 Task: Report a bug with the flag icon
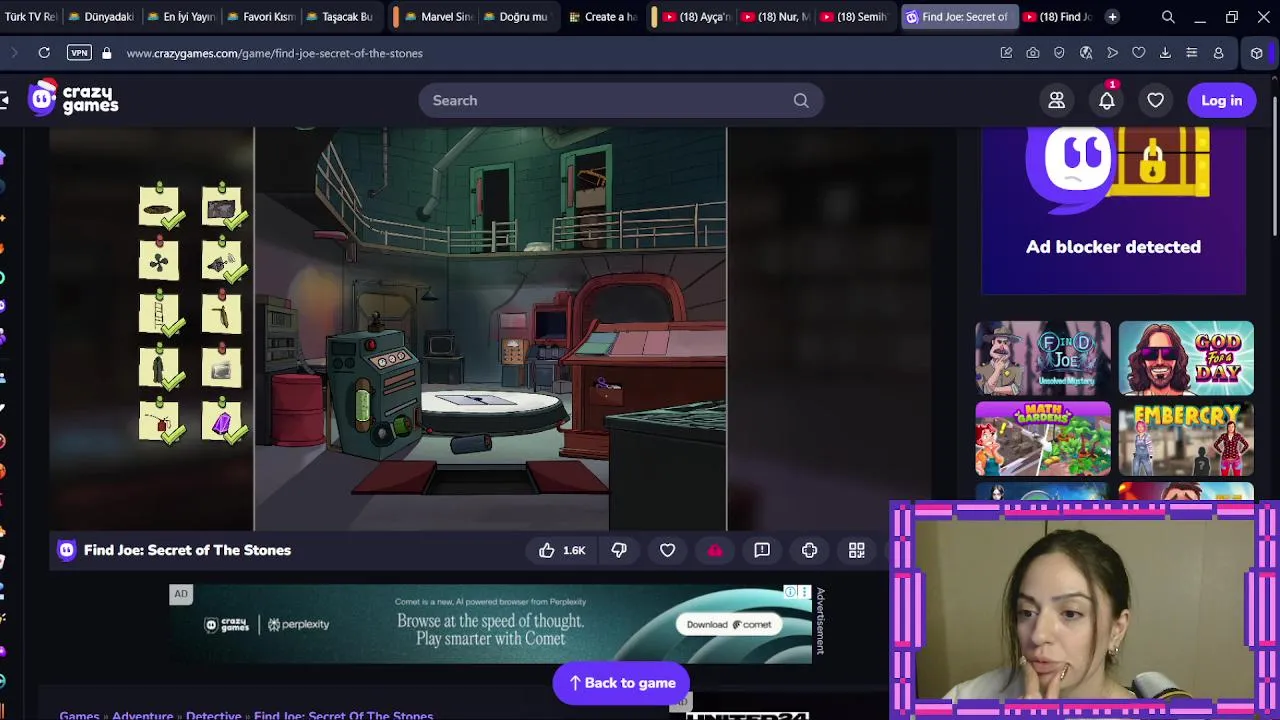click(x=762, y=550)
